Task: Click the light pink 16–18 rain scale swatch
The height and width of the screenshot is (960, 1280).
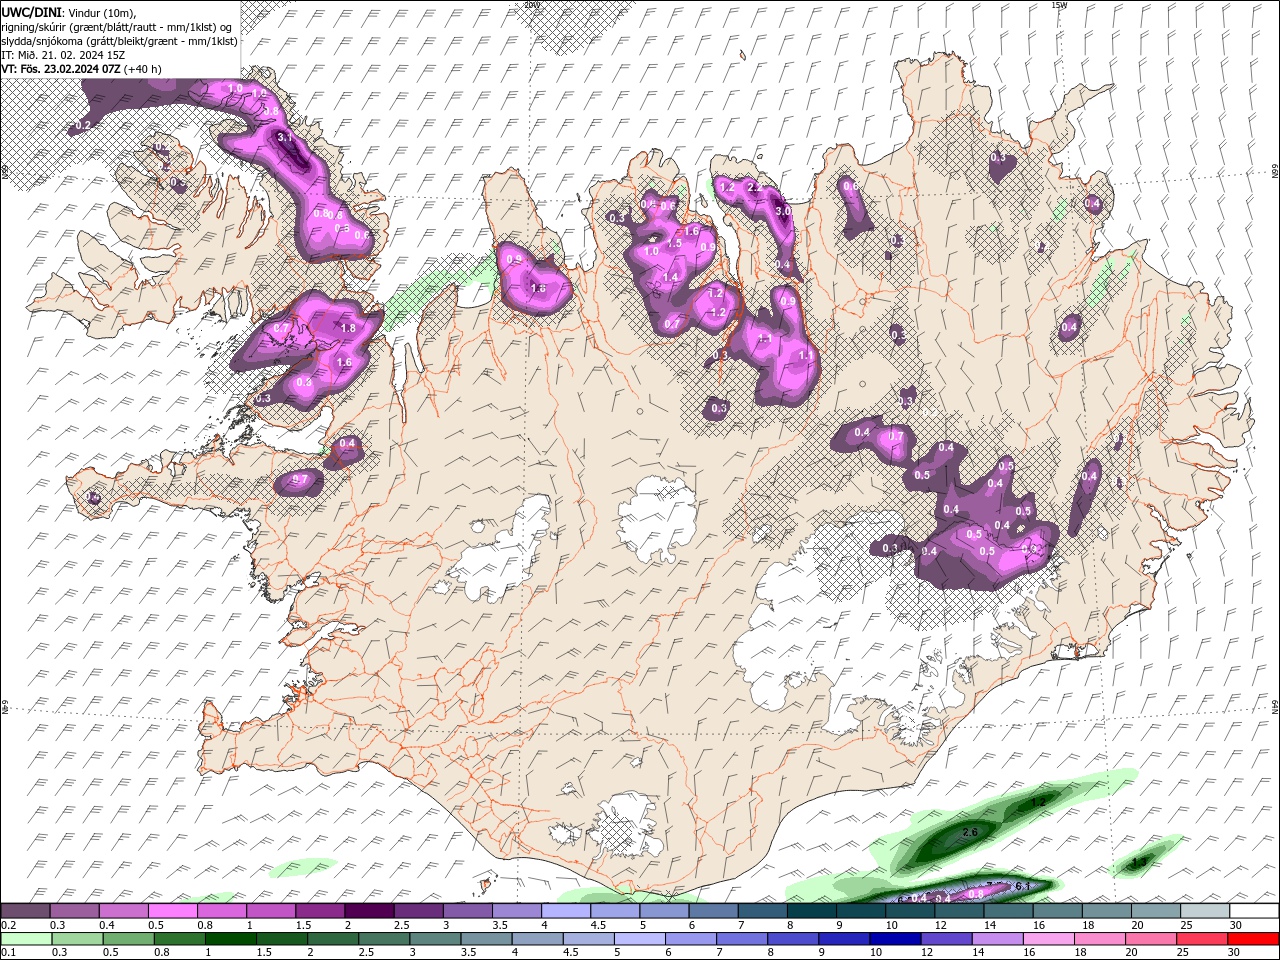Action: coord(1049,939)
